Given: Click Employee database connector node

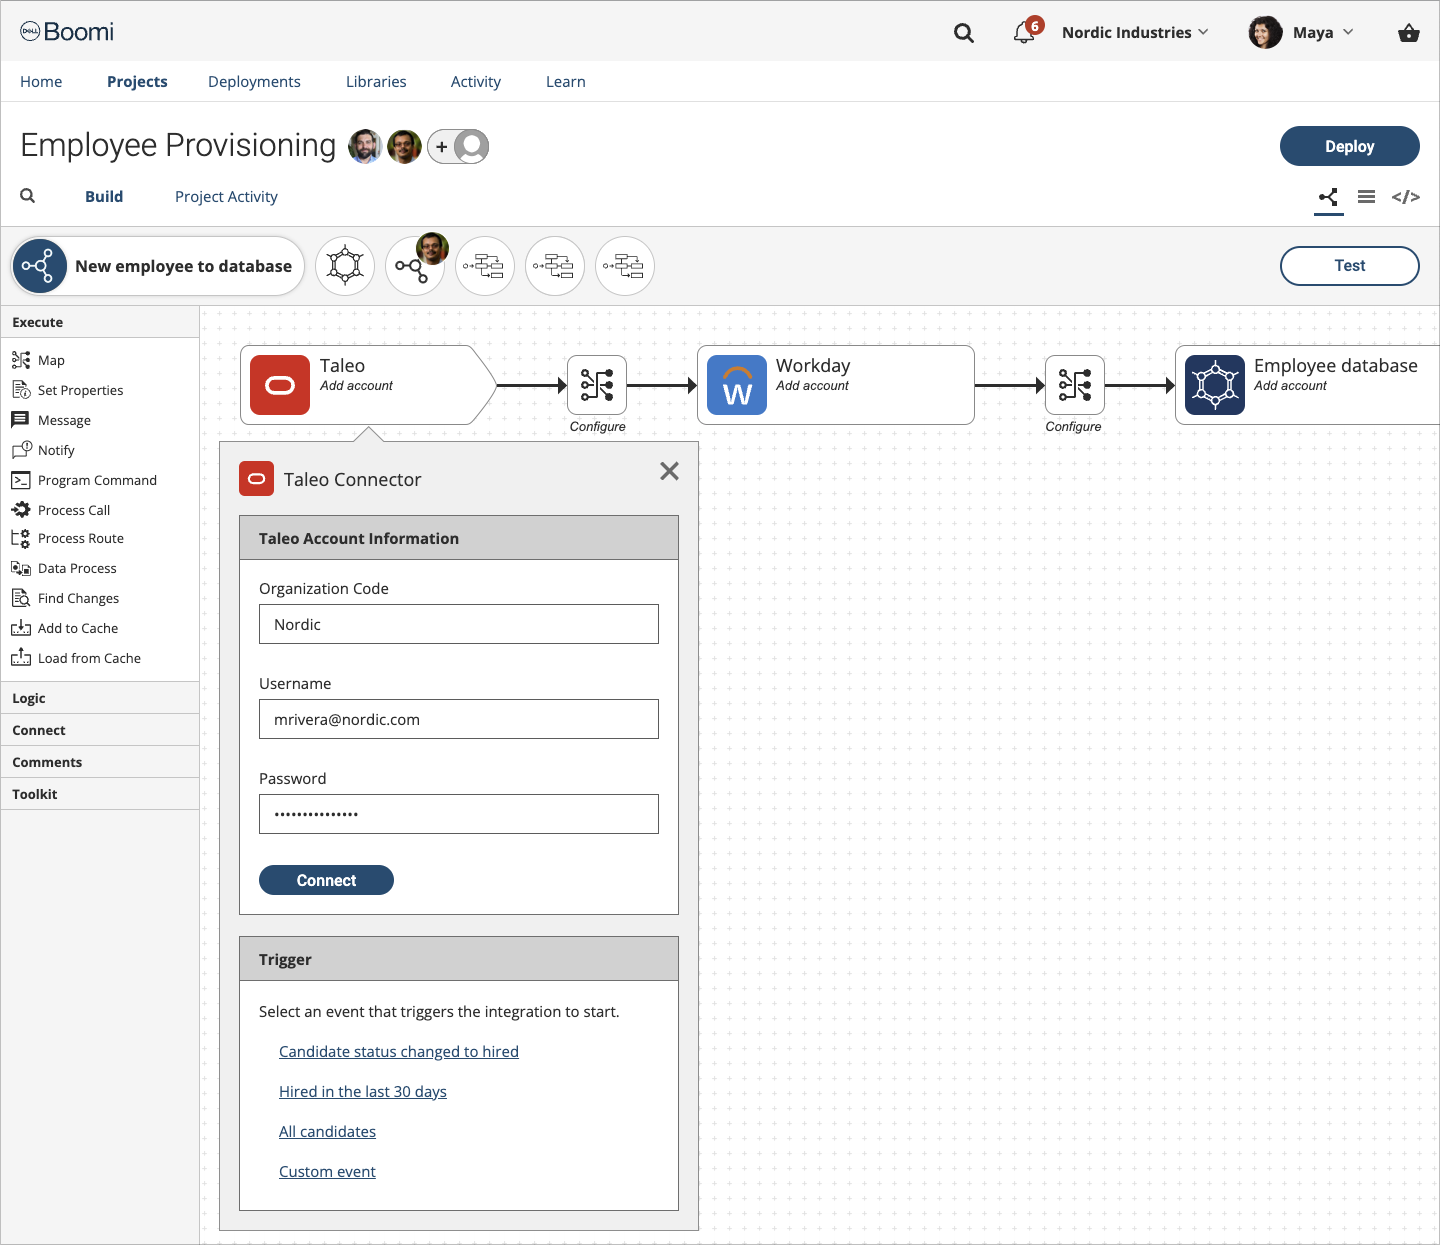Looking at the screenshot, I should pos(1307,385).
